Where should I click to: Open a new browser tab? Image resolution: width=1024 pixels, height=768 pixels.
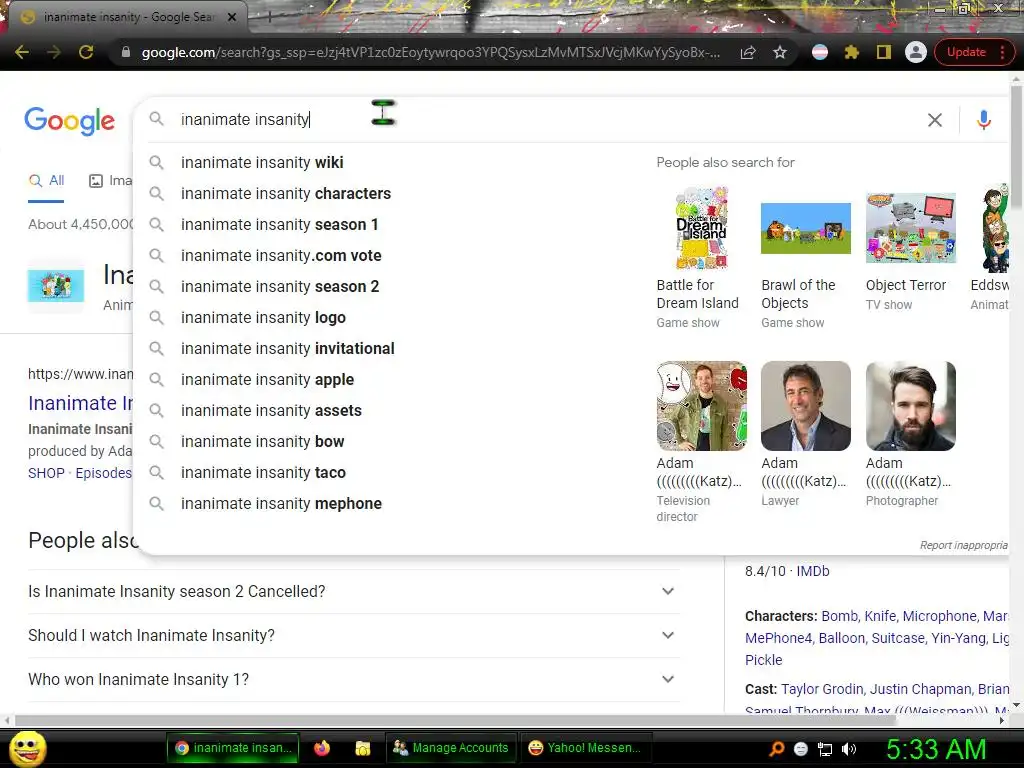click(268, 18)
